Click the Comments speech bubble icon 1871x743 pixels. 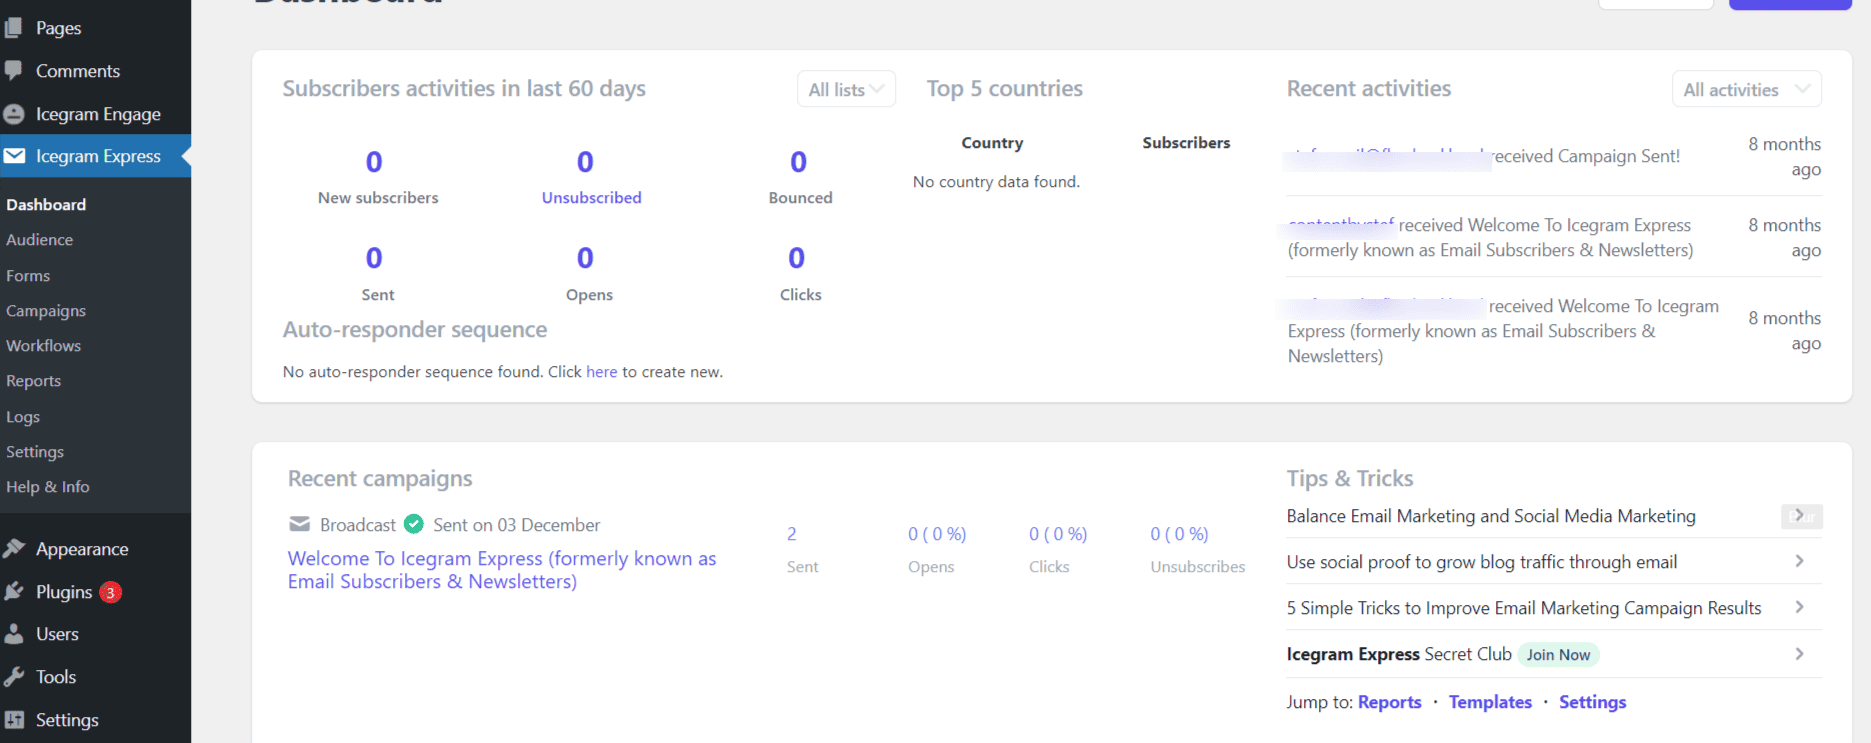point(14,71)
